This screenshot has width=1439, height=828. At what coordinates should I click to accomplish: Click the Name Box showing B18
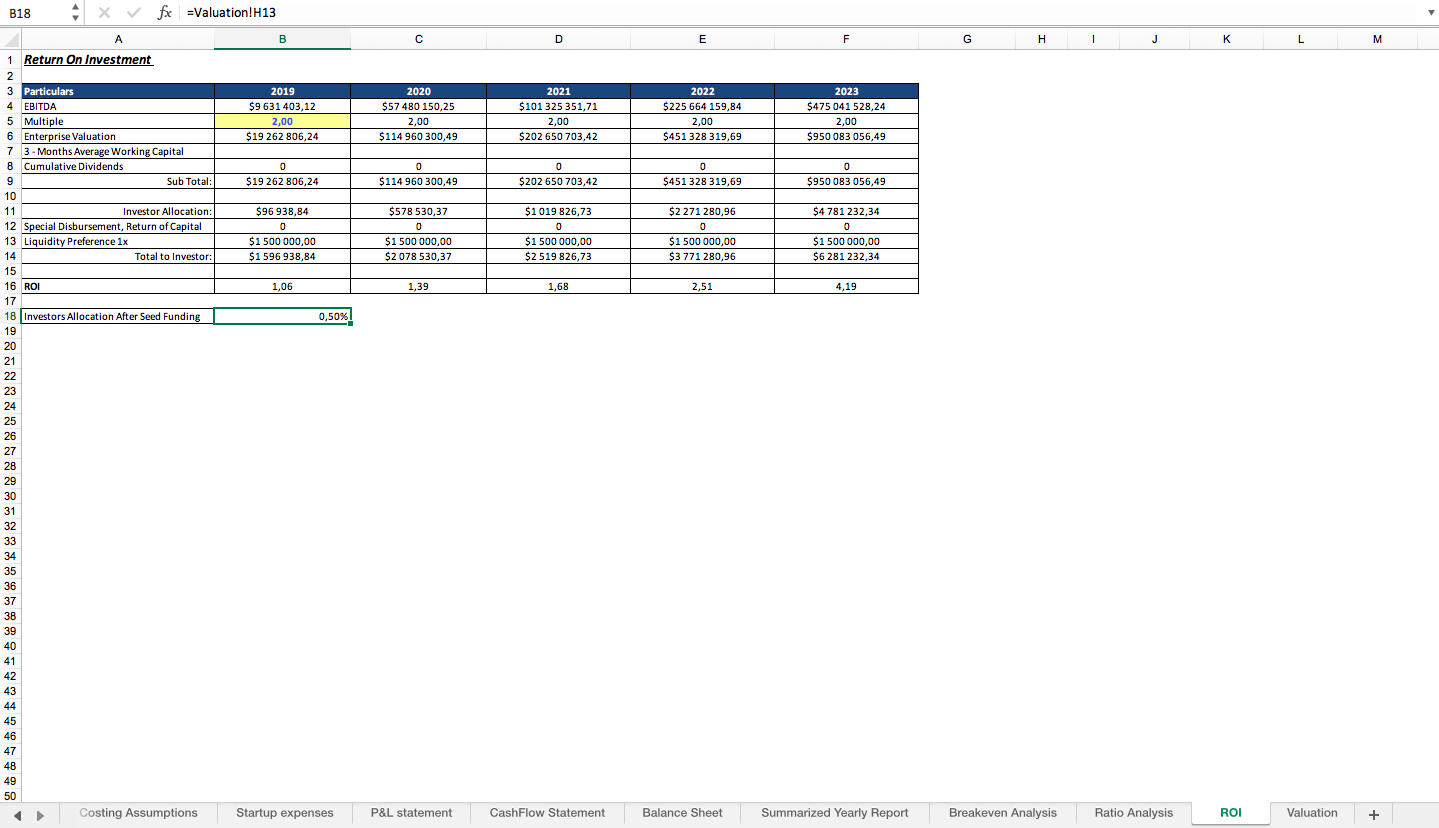point(35,13)
